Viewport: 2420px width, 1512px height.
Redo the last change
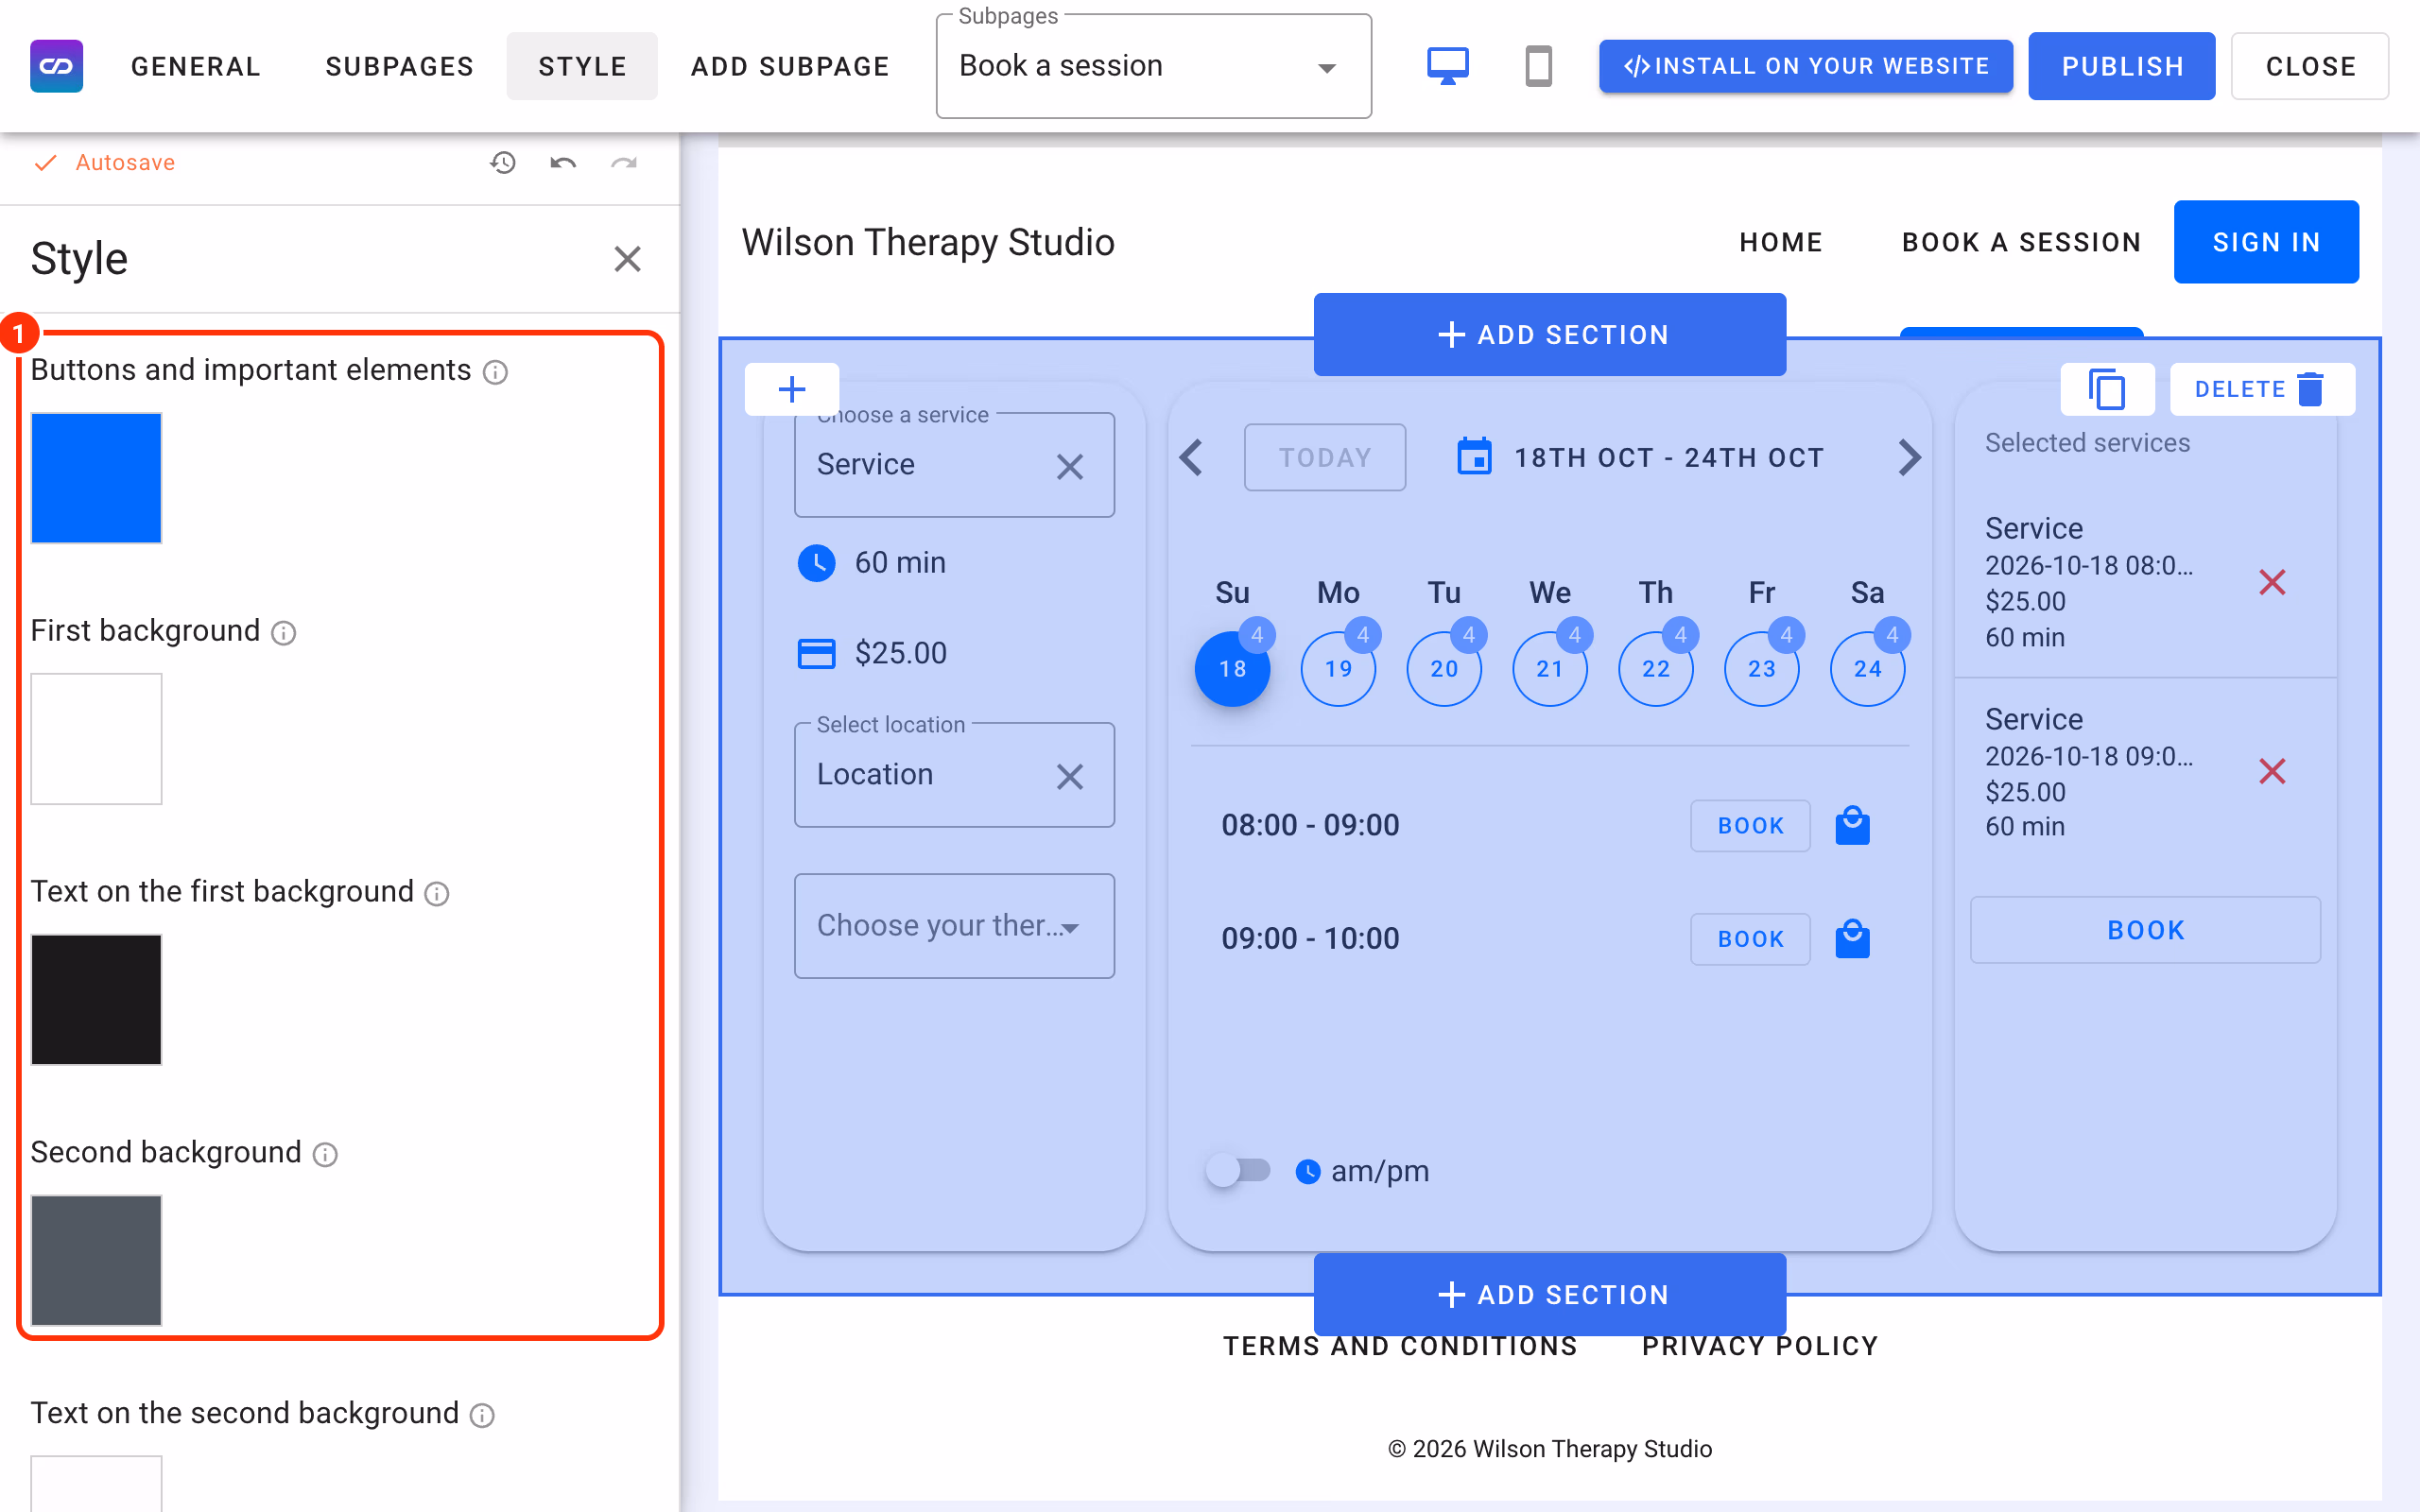click(x=624, y=162)
